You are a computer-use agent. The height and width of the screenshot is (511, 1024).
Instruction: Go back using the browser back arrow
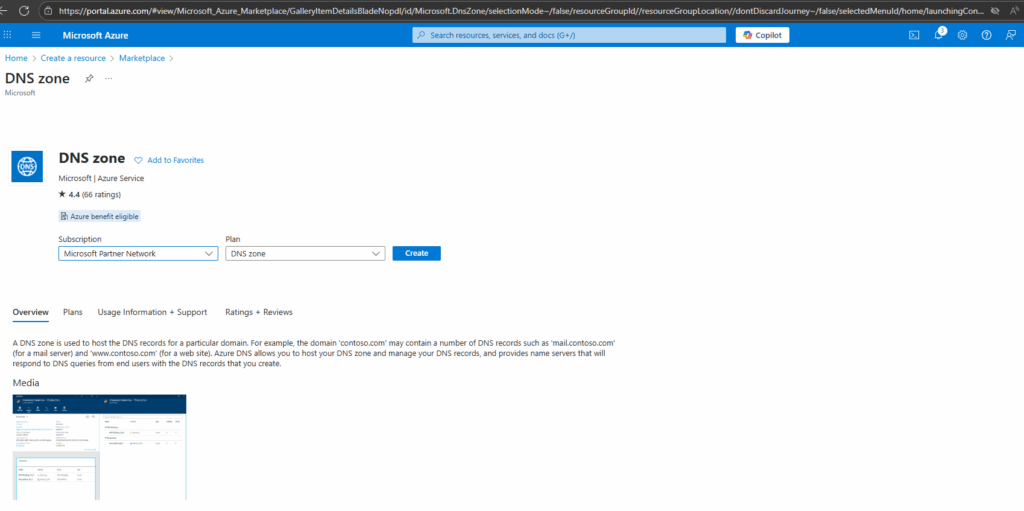3,11
